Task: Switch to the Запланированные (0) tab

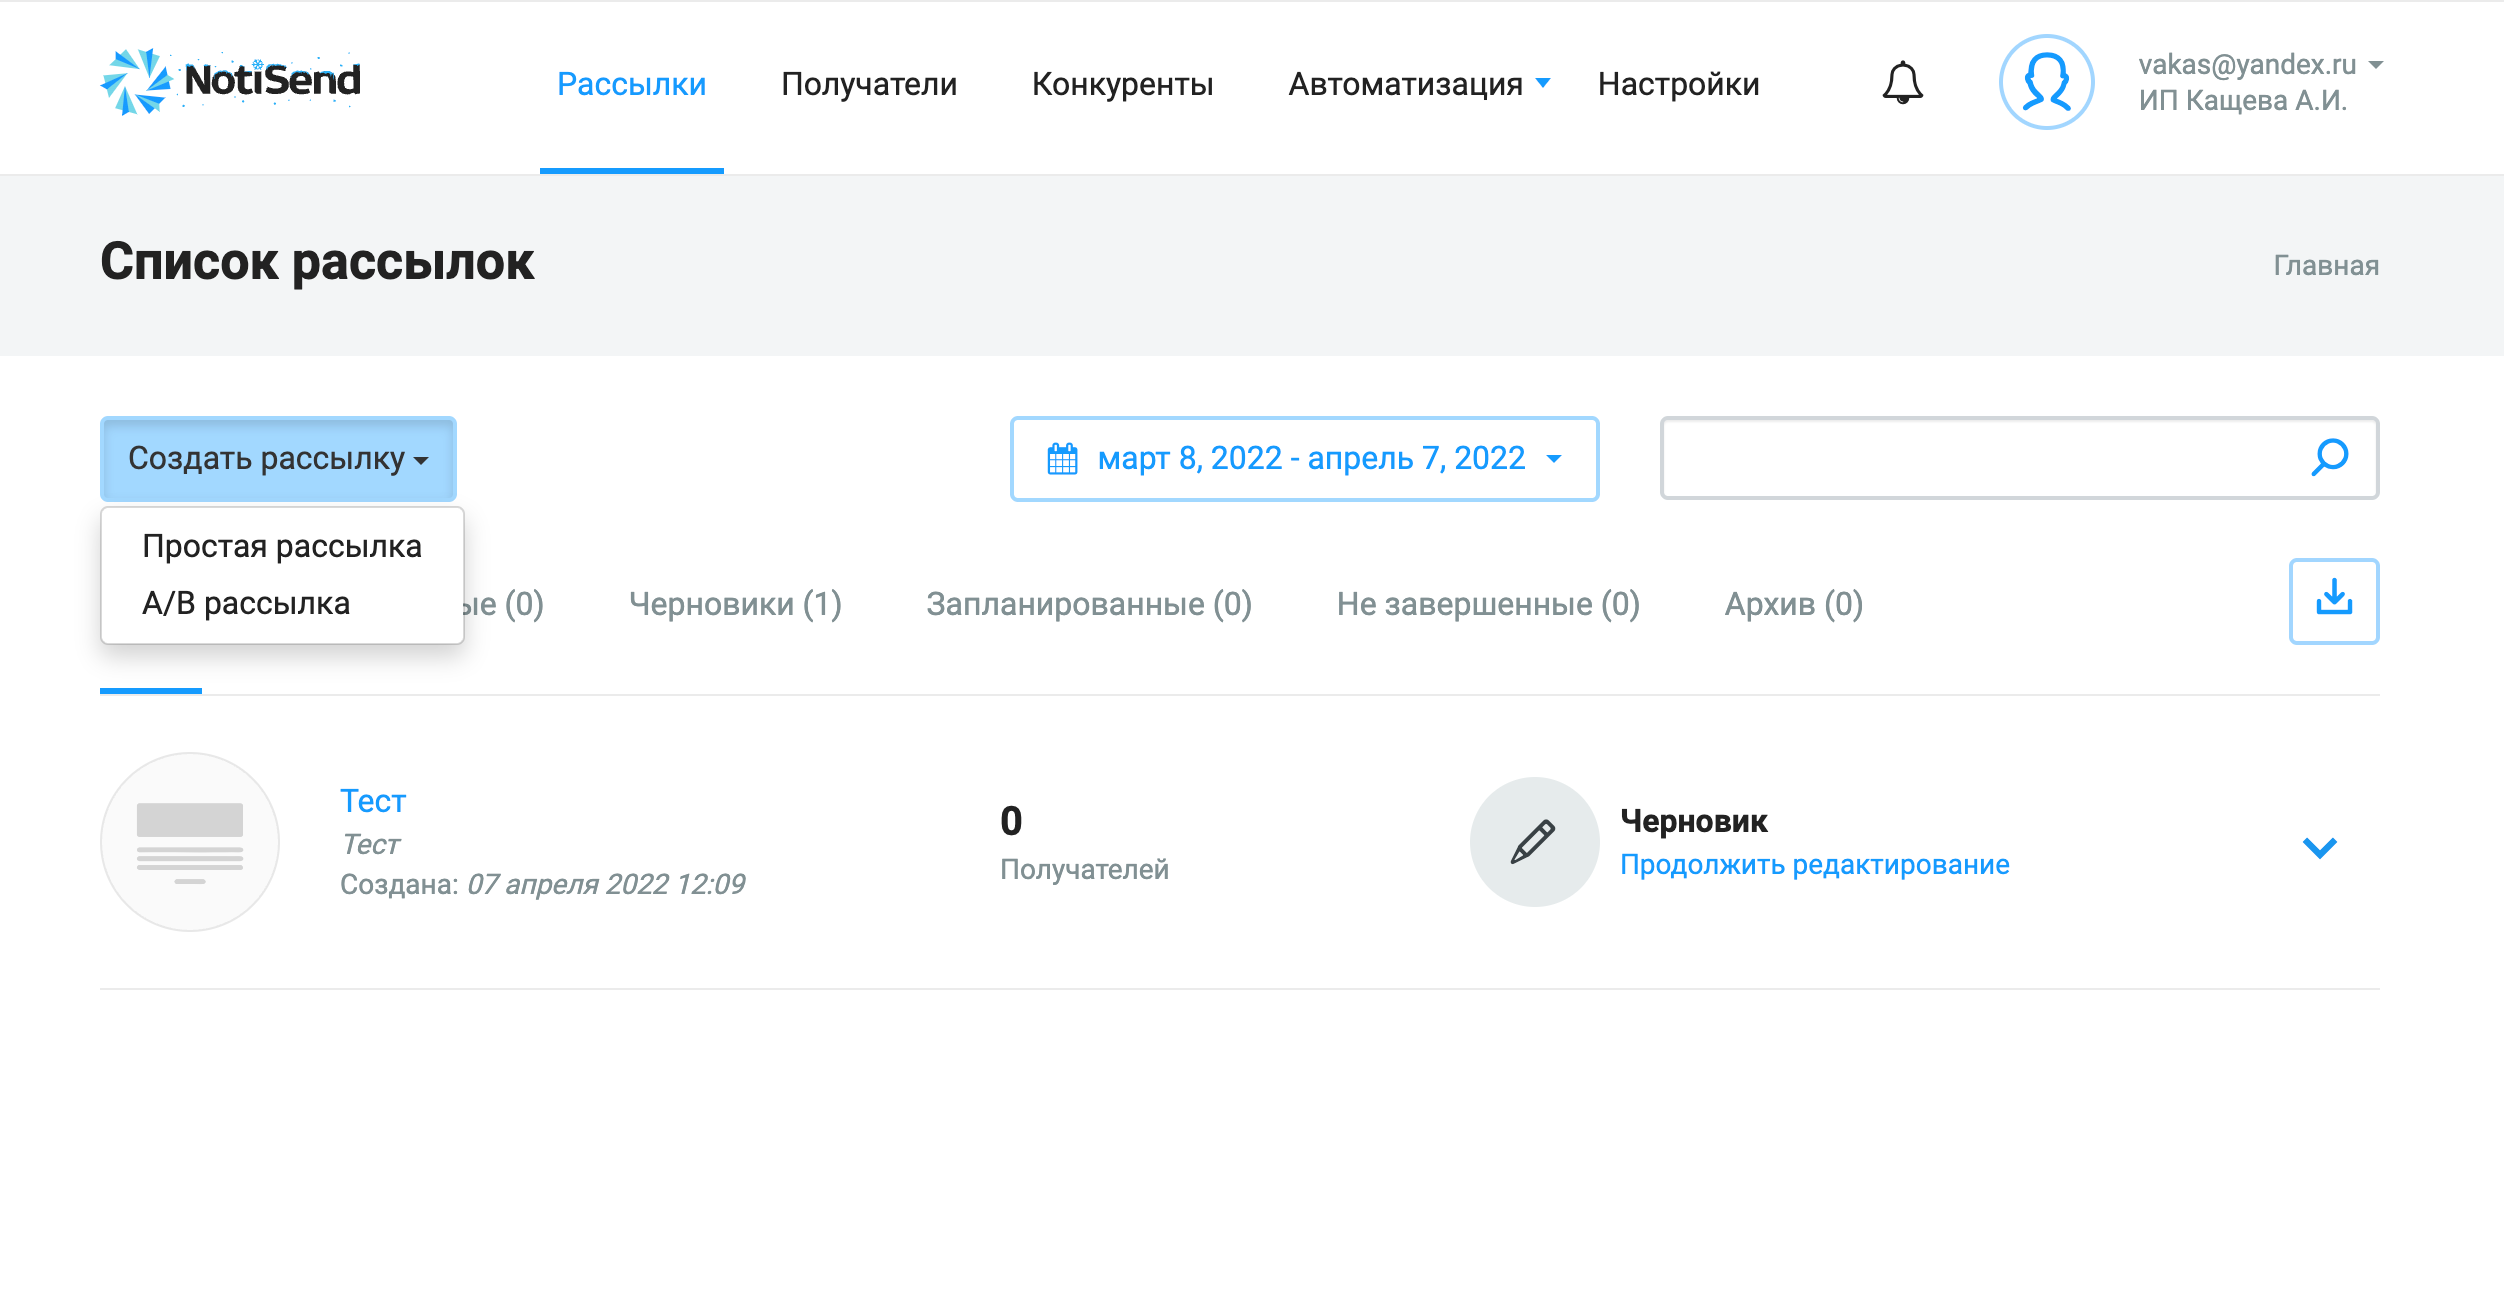Action: coord(1088,604)
